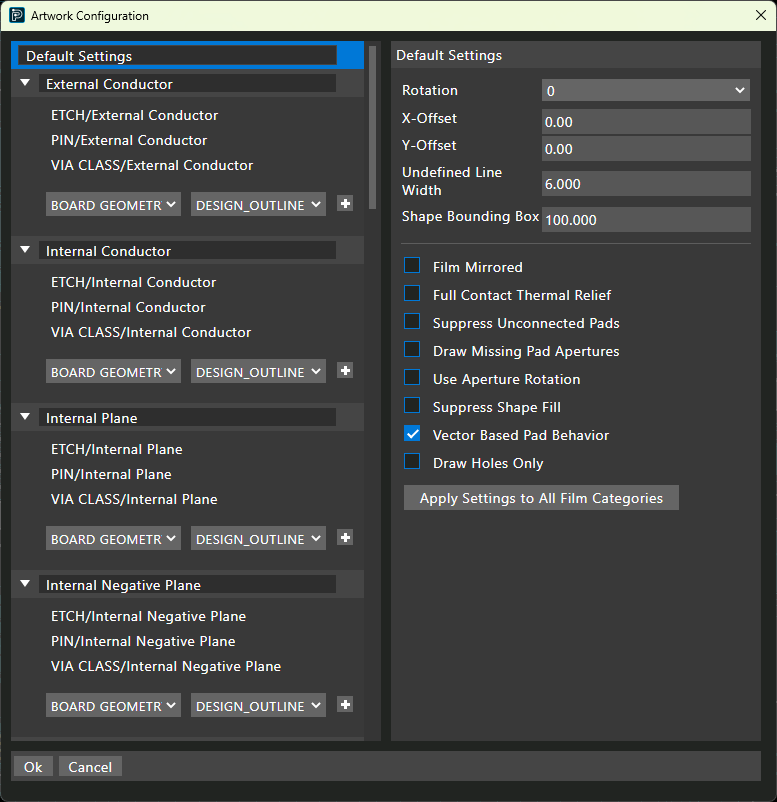777x802 pixels.
Task: Check Suppress Unconnected Pads
Action: coord(411,323)
